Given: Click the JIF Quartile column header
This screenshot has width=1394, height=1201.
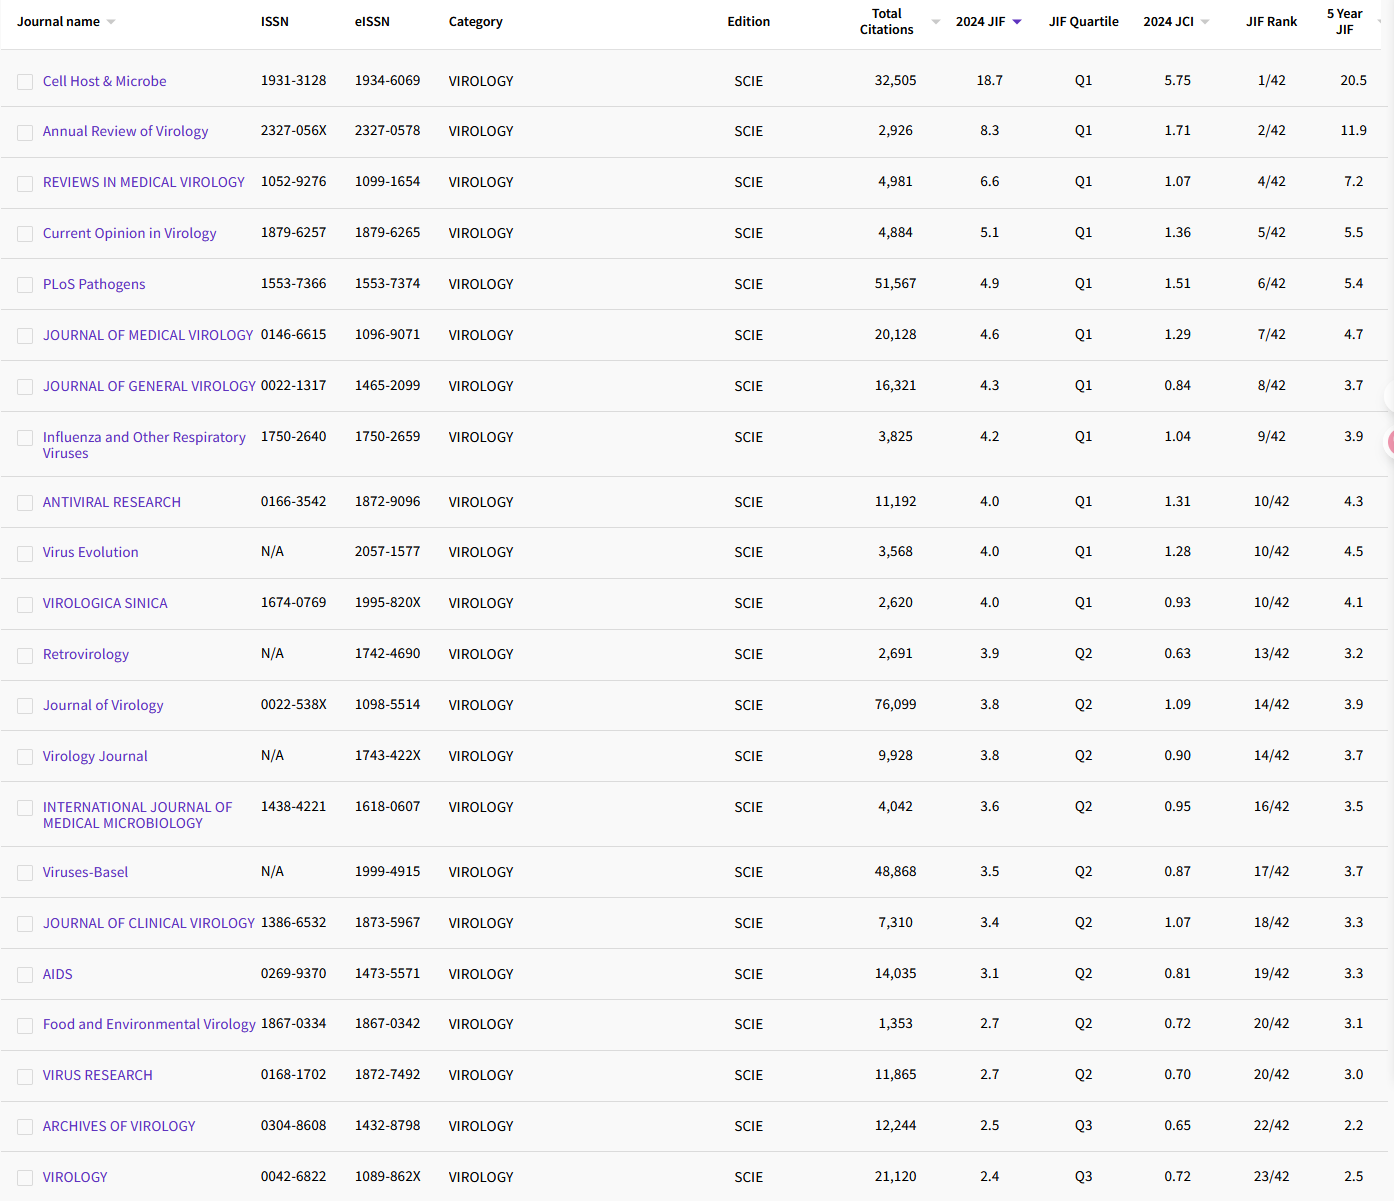Looking at the screenshot, I should point(1084,21).
